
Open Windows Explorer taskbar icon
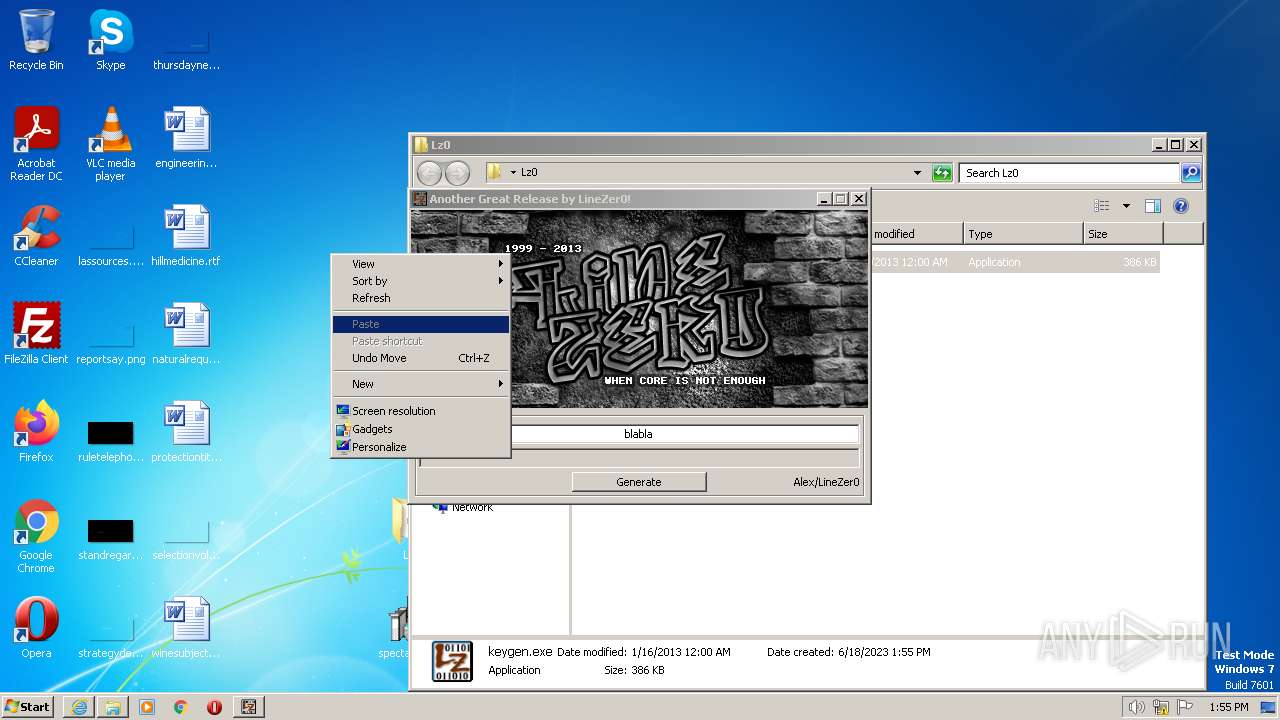(x=113, y=707)
